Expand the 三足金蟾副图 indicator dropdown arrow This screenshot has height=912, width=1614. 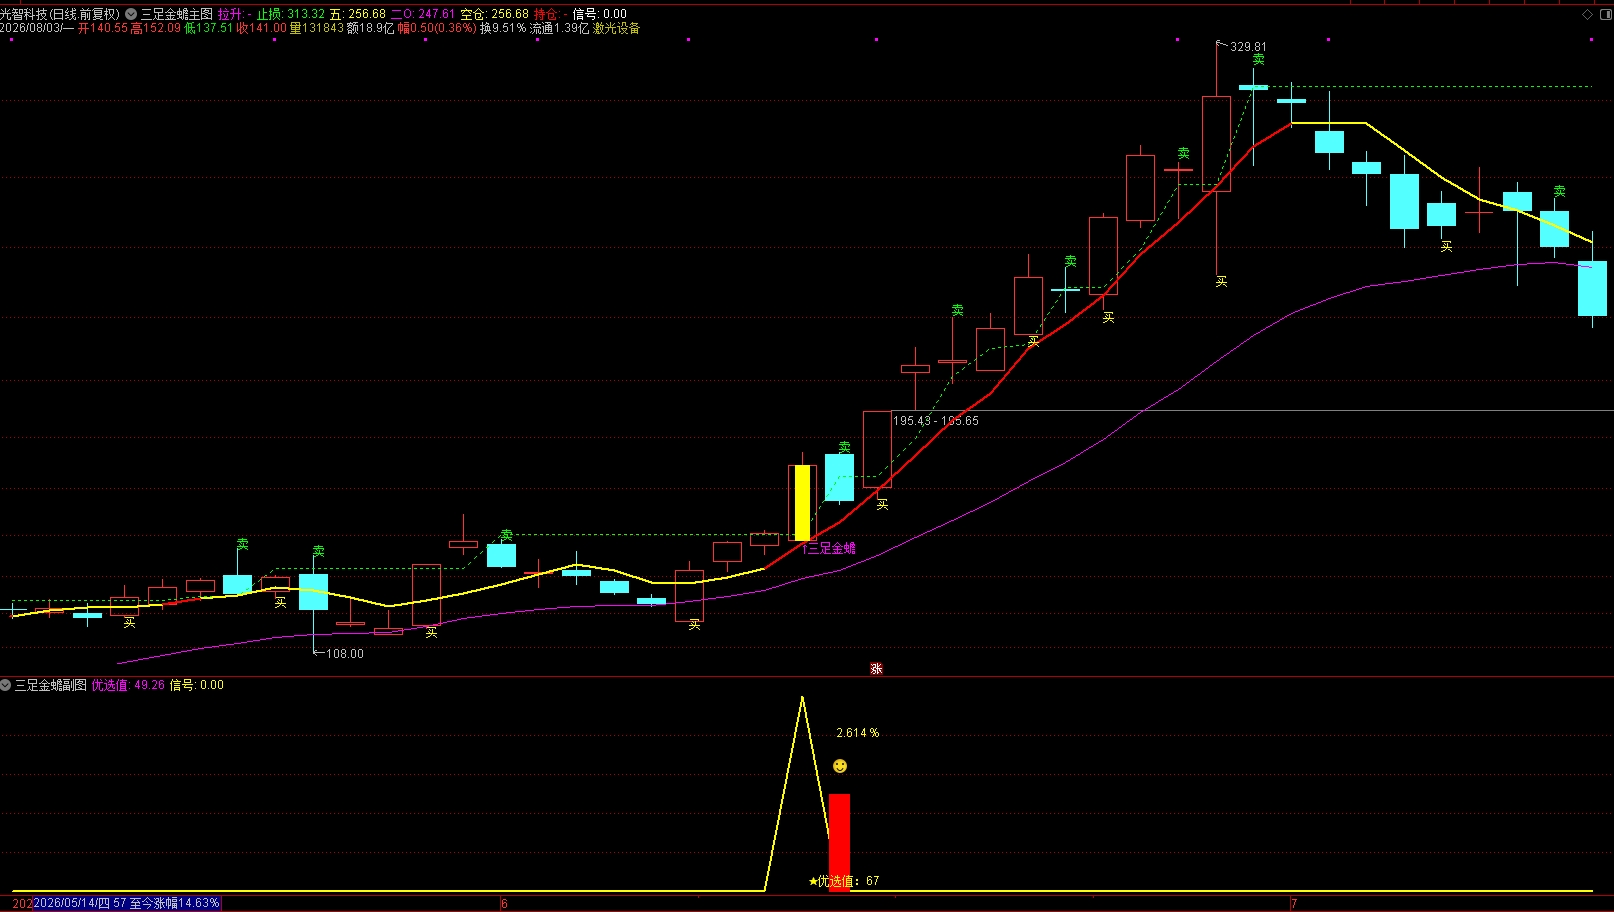point(6,685)
